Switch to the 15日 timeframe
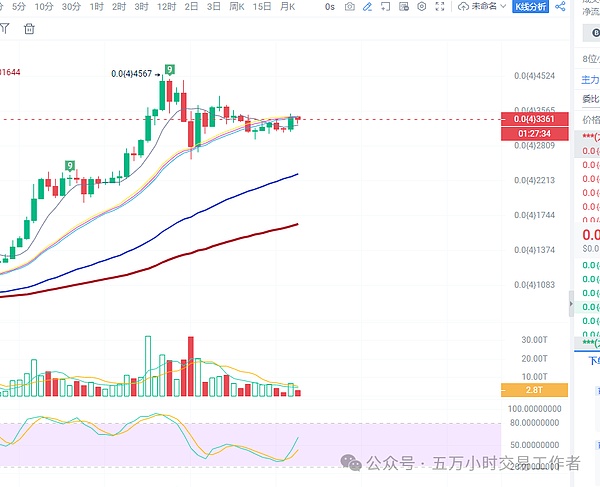This screenshot has height=487, width=600. point(262,7)
